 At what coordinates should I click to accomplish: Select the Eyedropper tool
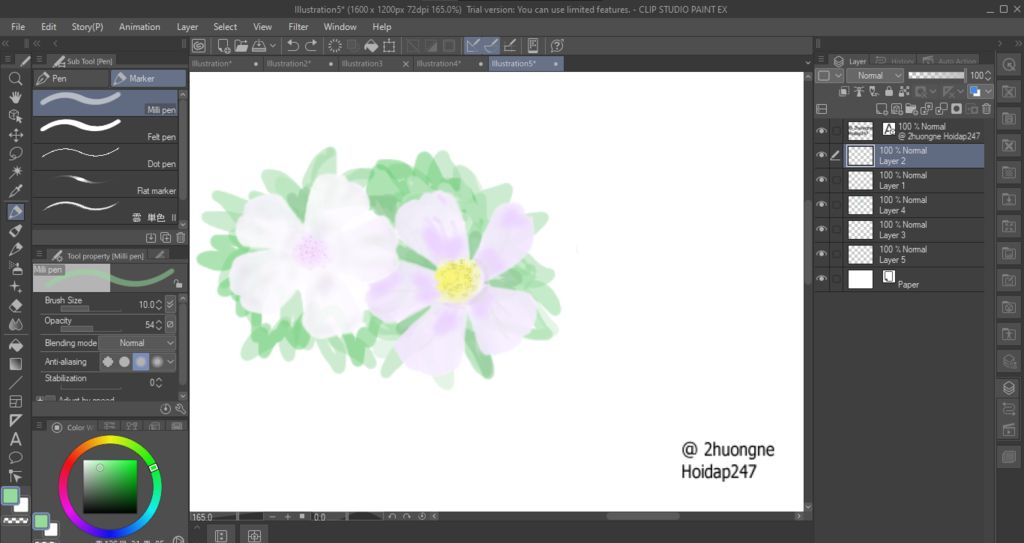16,191
